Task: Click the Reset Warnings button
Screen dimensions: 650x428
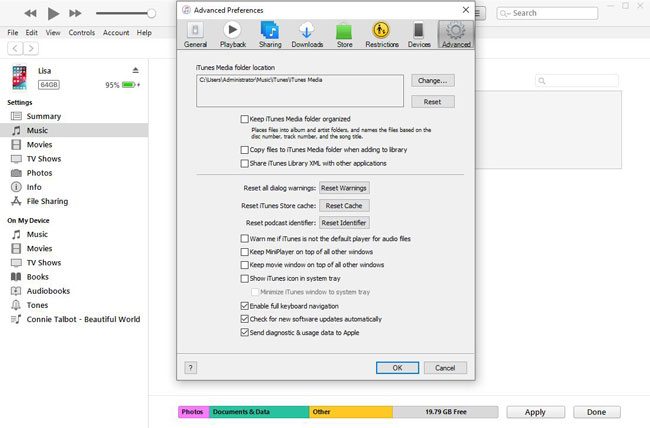Action: tap(344, 188)
